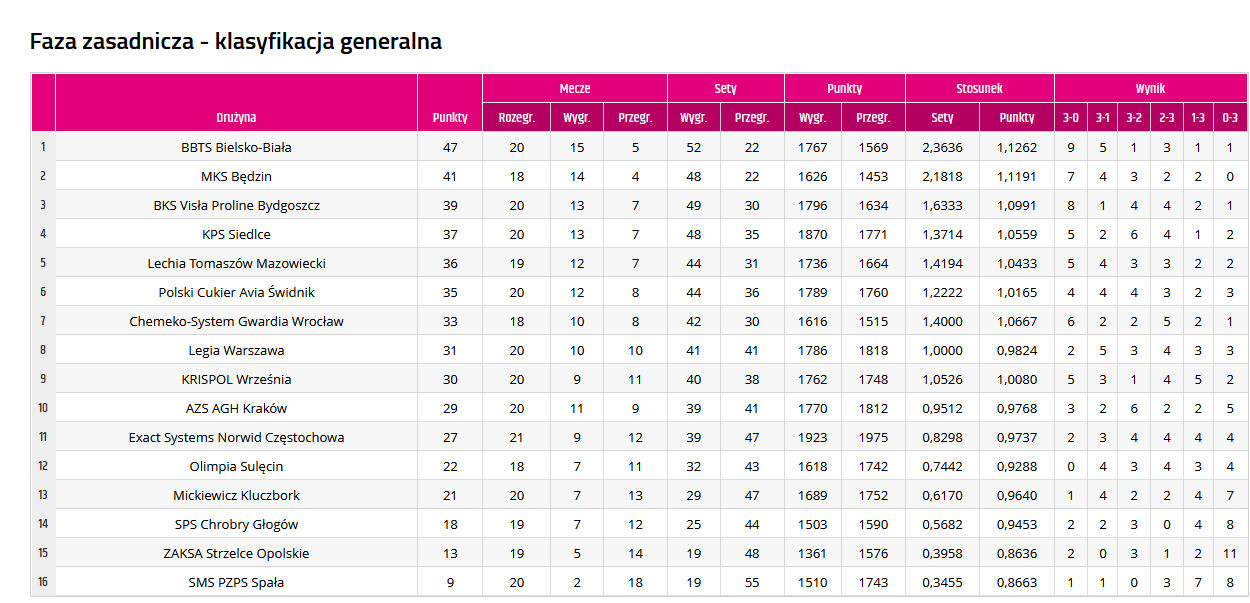Click the Legia Warszawa team name

pyautogui.click(x=236, y=350)
